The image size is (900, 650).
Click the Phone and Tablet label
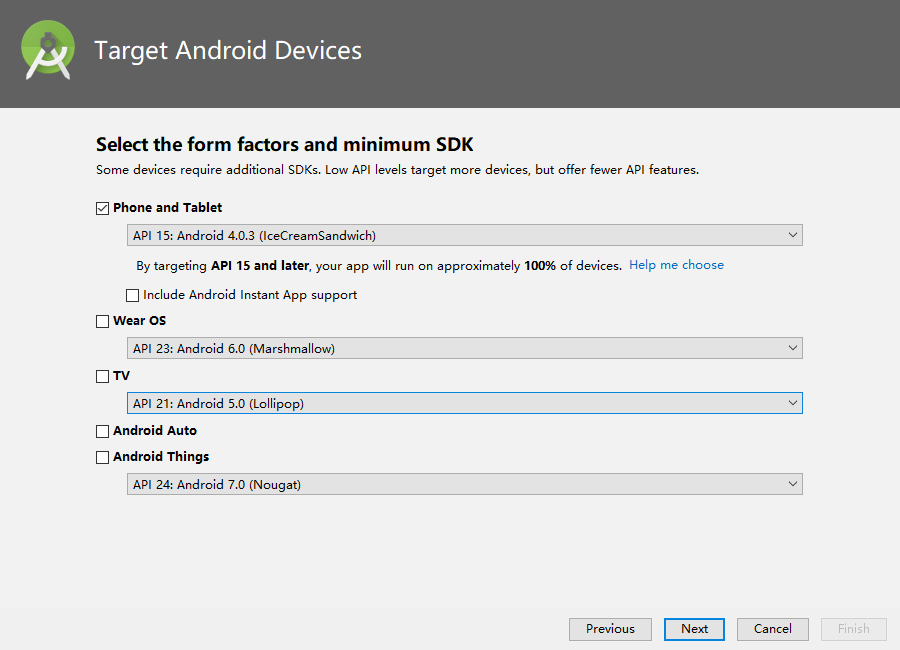(168, 208)
